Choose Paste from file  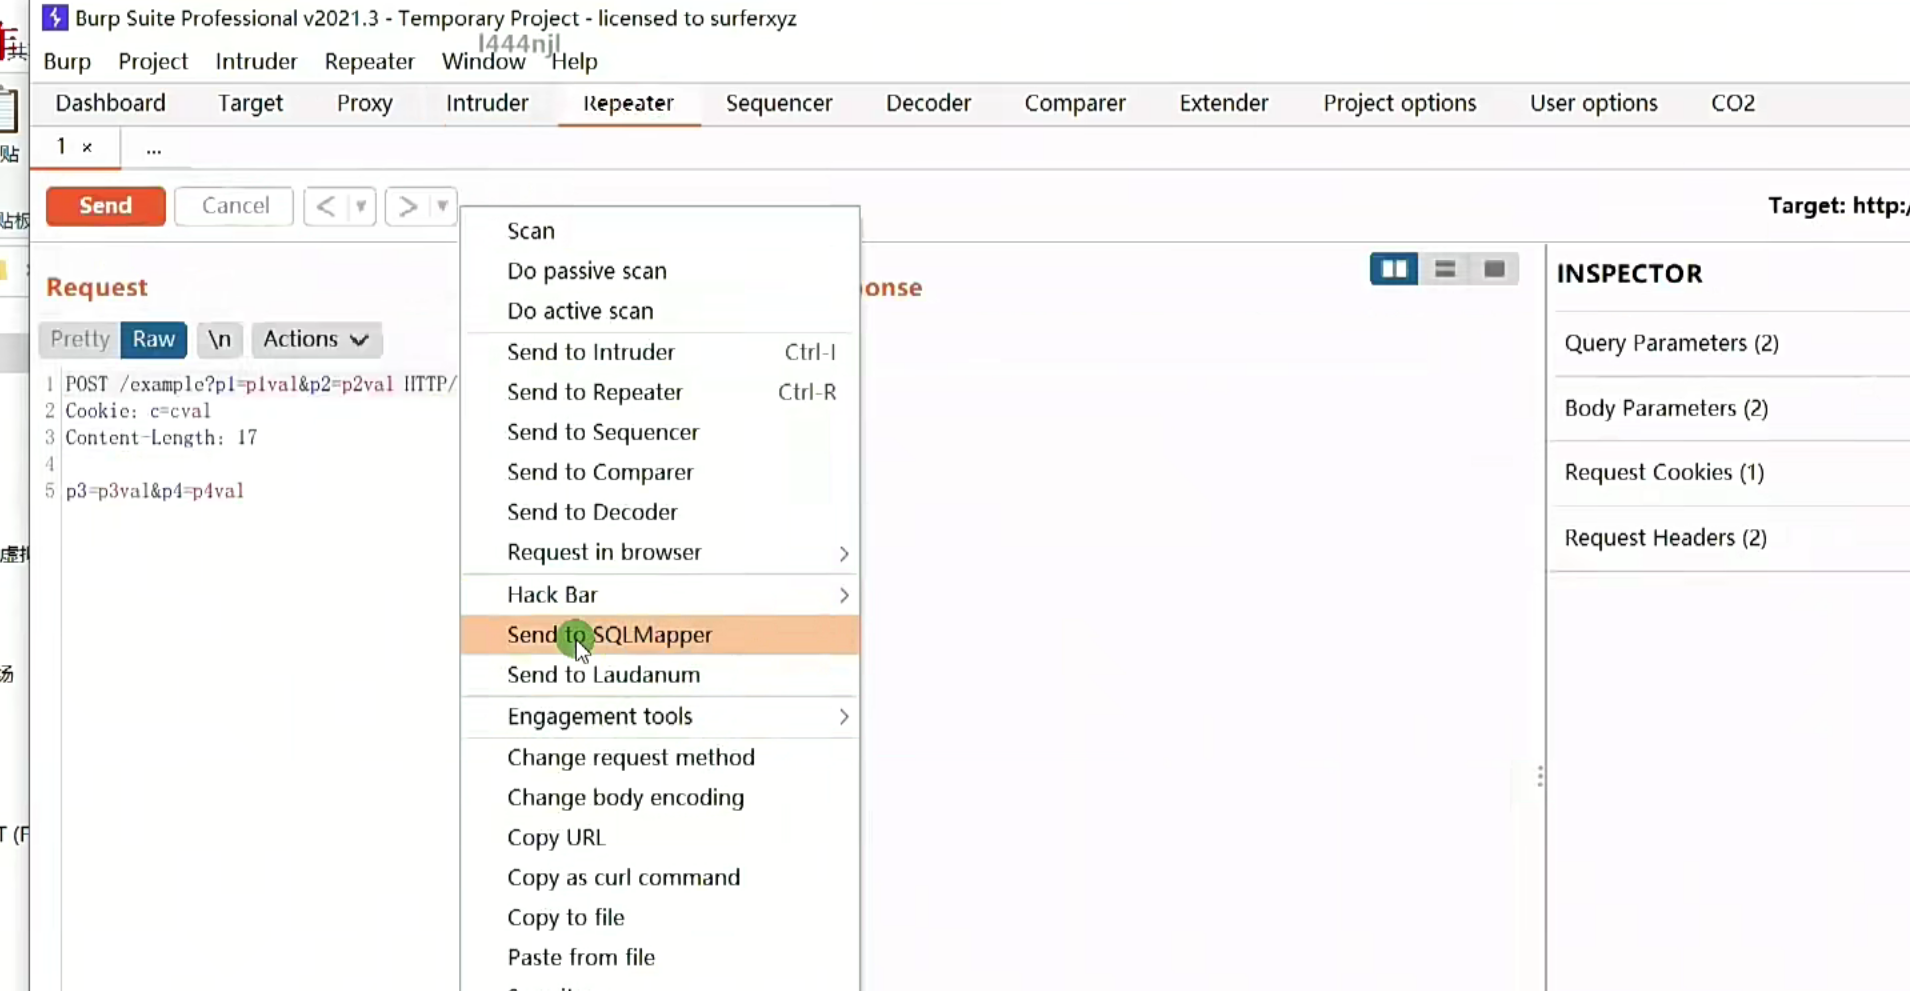(x=660, y=957)
